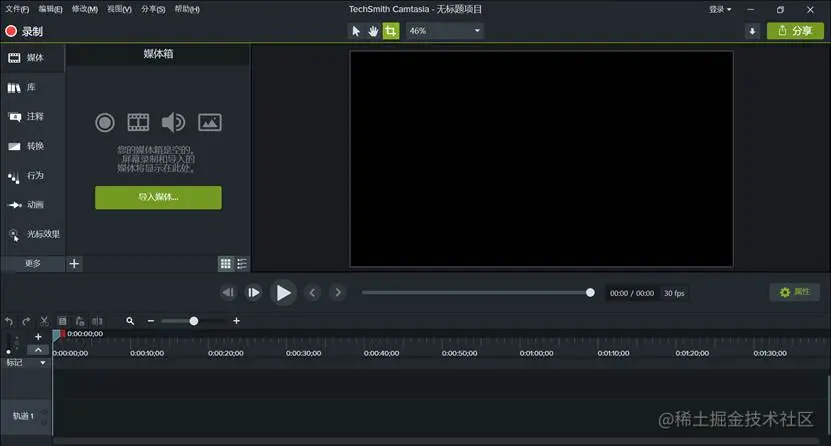Click the 导入媒体... import button
Image resolution: width=831 pixels, height=446 pixels.
[158, 197]
